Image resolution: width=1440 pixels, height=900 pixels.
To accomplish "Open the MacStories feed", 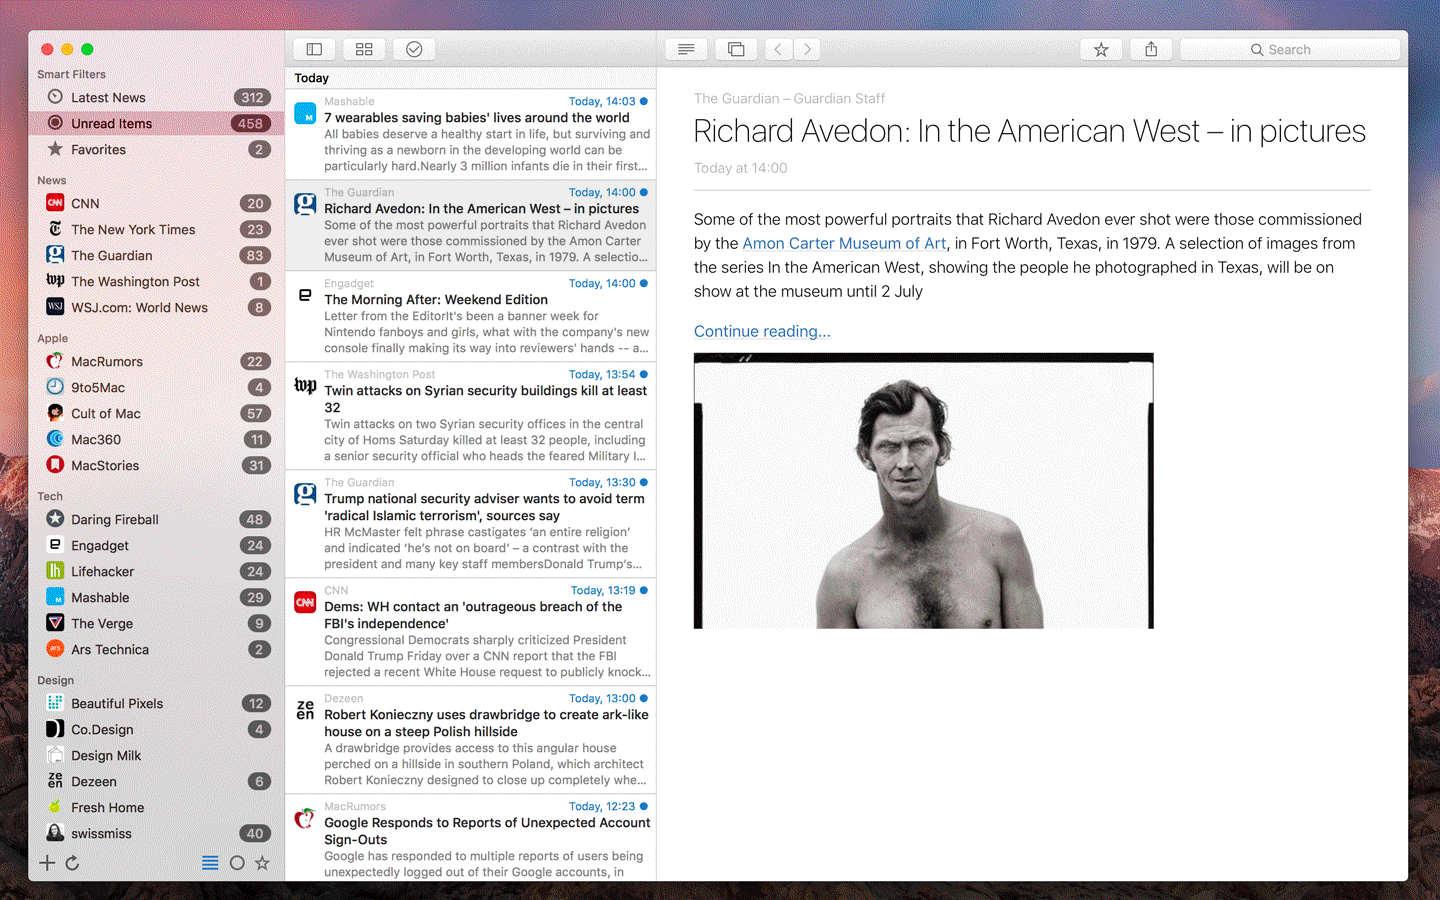I will (x=156, y=465).
